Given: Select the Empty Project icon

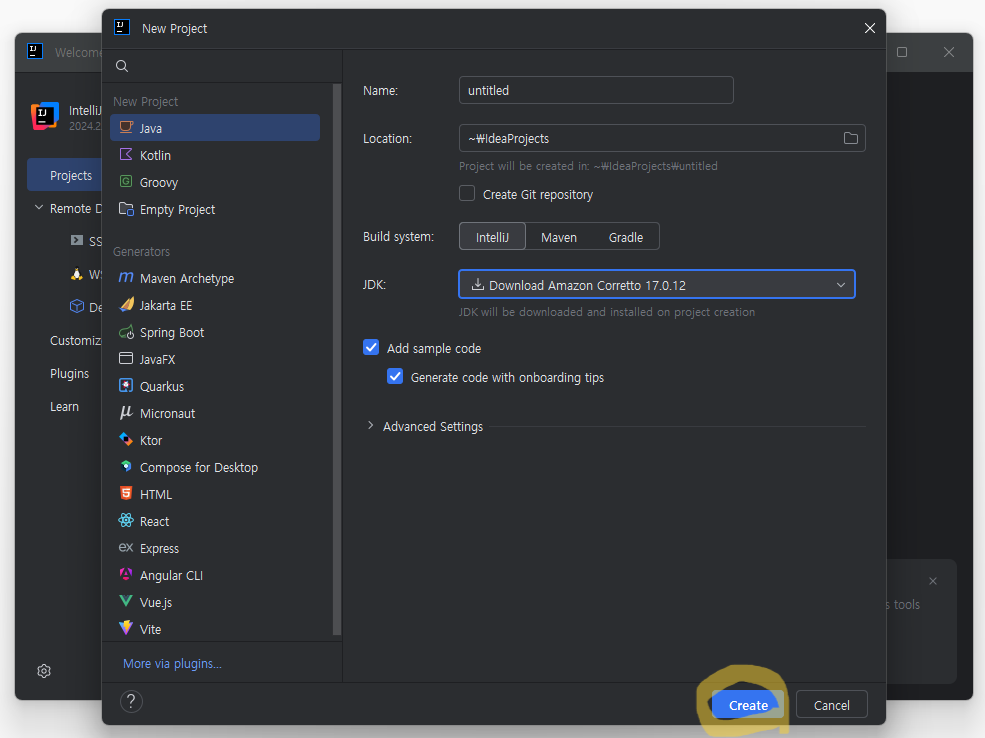Looking at the screenshot, I should pos(126,209).
